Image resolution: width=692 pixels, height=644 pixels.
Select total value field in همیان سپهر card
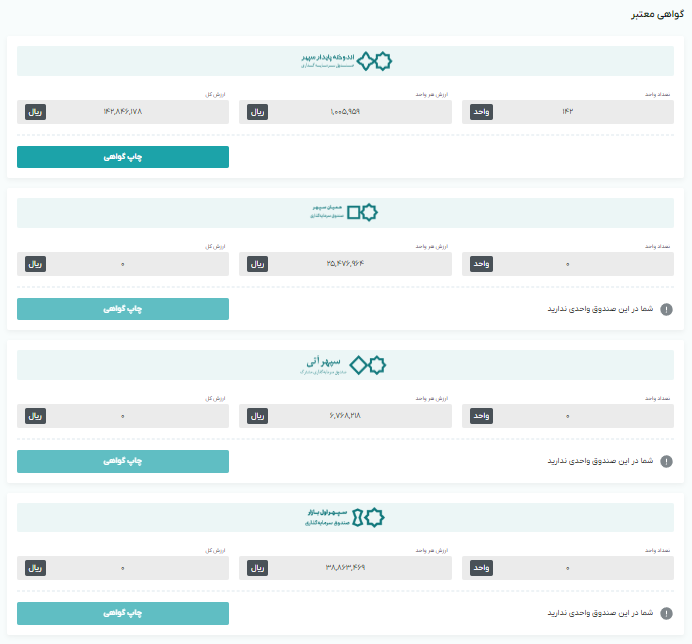click(123, 264)
